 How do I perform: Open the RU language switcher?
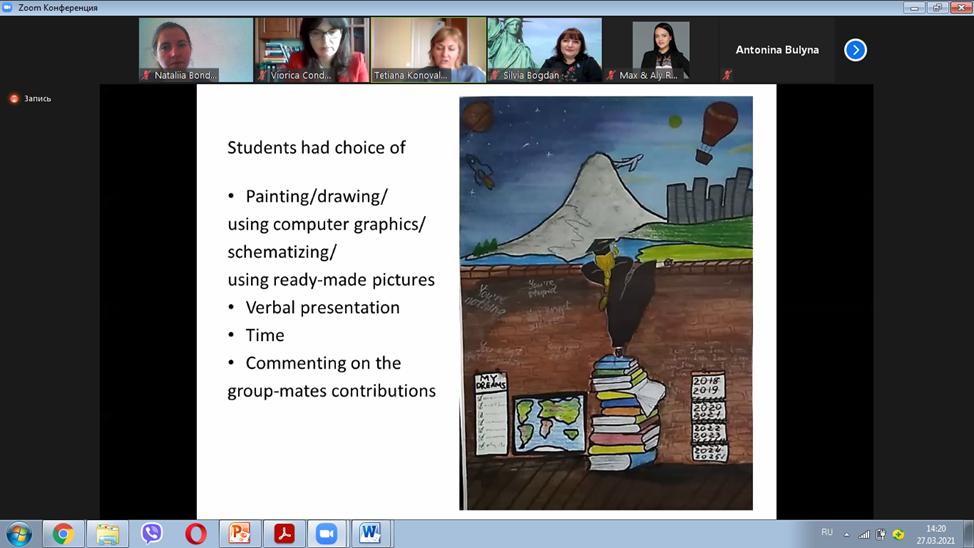coord(826,533)
